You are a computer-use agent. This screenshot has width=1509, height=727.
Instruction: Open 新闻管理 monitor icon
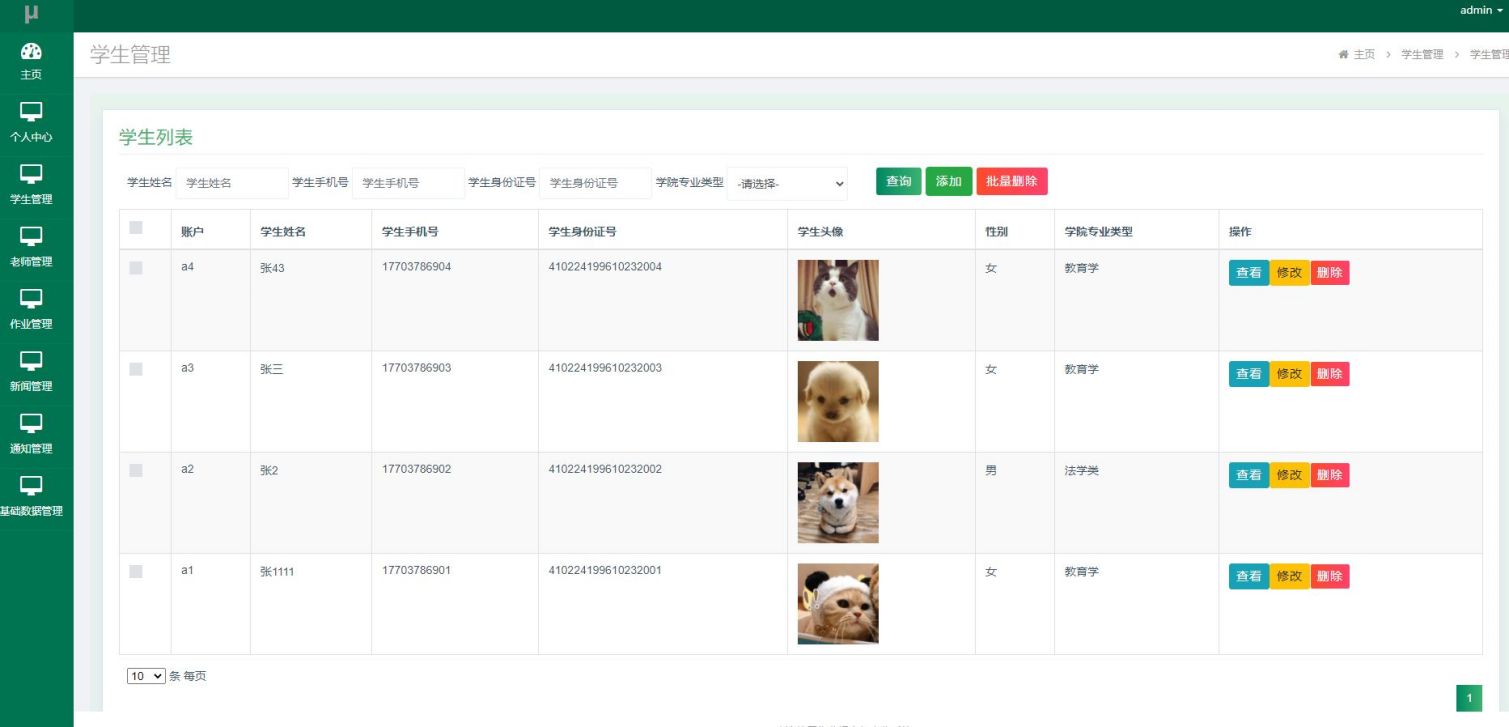point(31,360)
